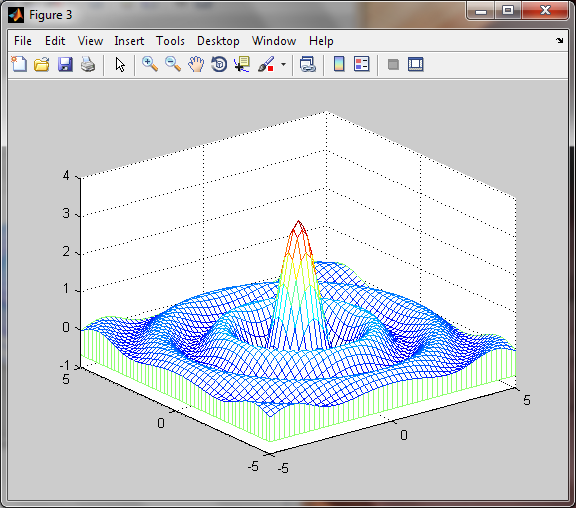Screen dimensions: 576x508
Task: Open a file with the folder icon
Action: coord(42,64)
